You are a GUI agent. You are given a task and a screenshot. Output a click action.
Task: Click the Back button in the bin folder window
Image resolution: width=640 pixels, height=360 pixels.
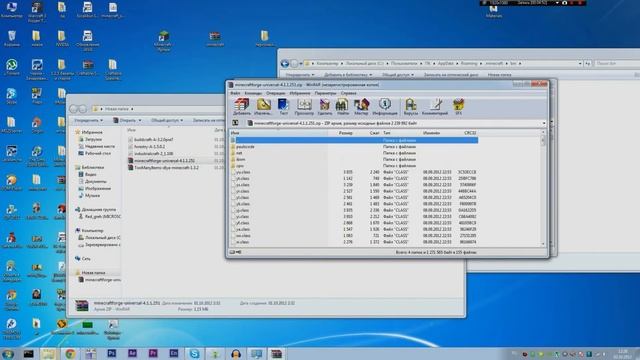tap(285, 63)
